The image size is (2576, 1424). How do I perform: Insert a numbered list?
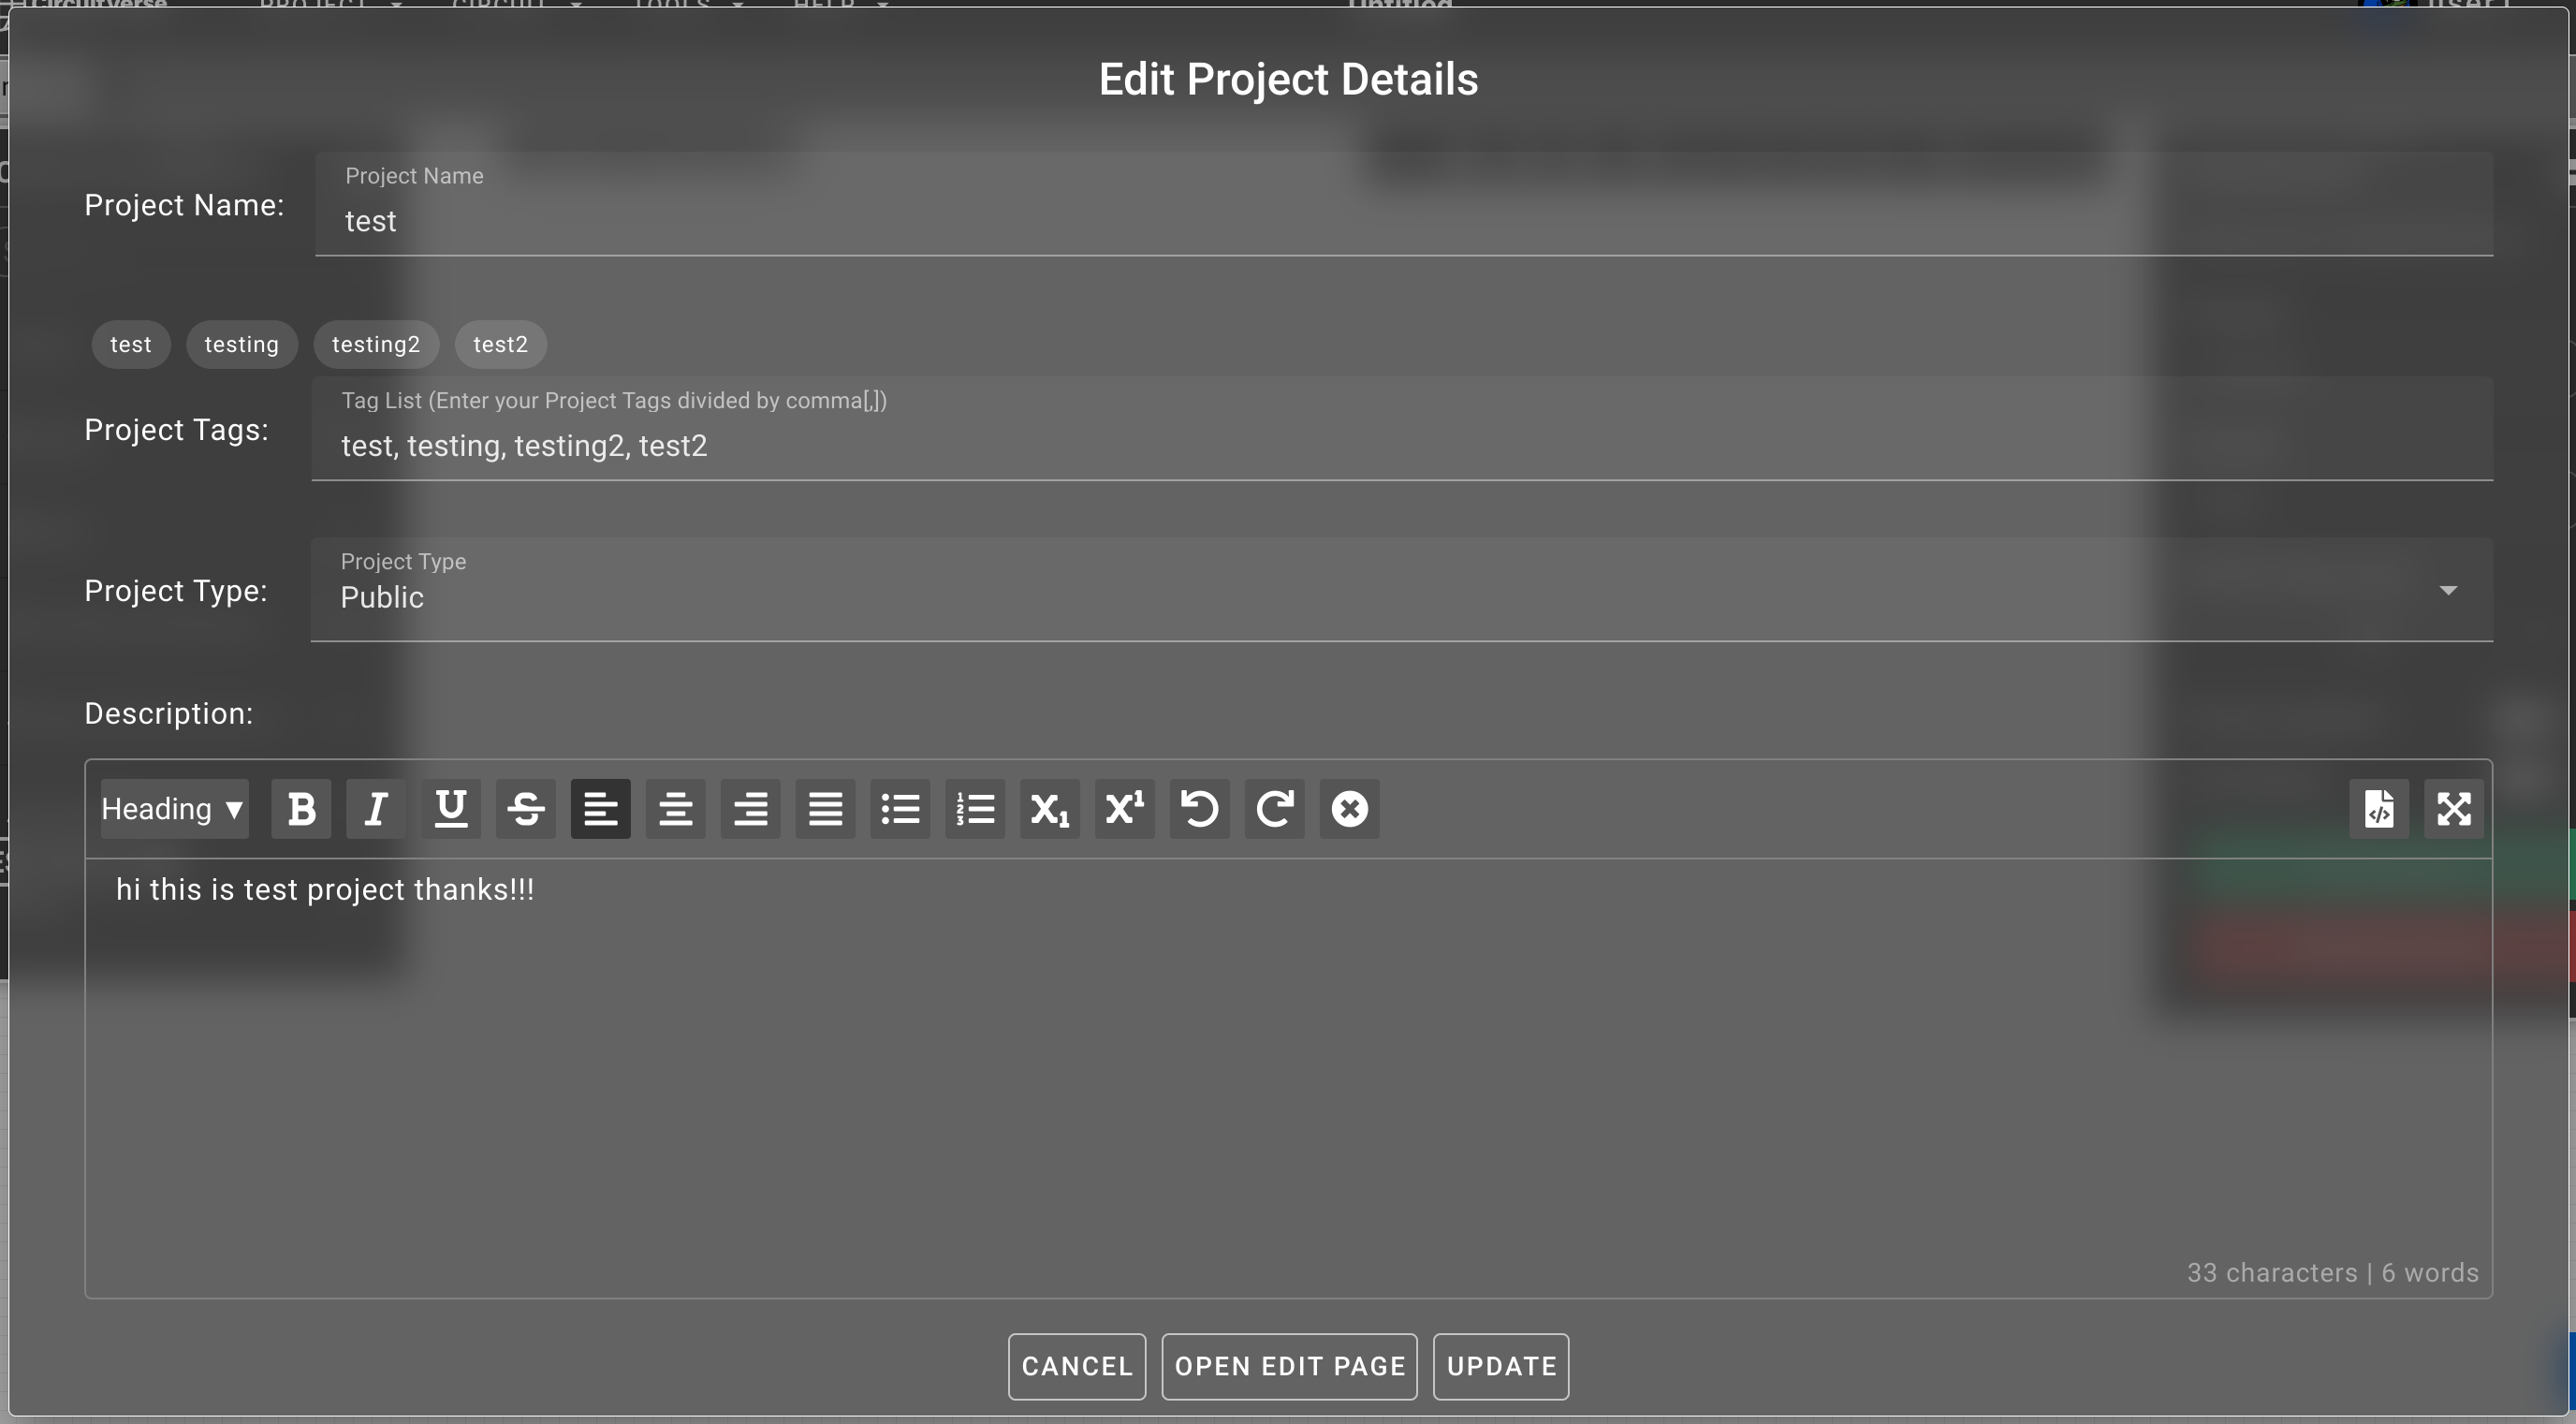tap(975, 809)
